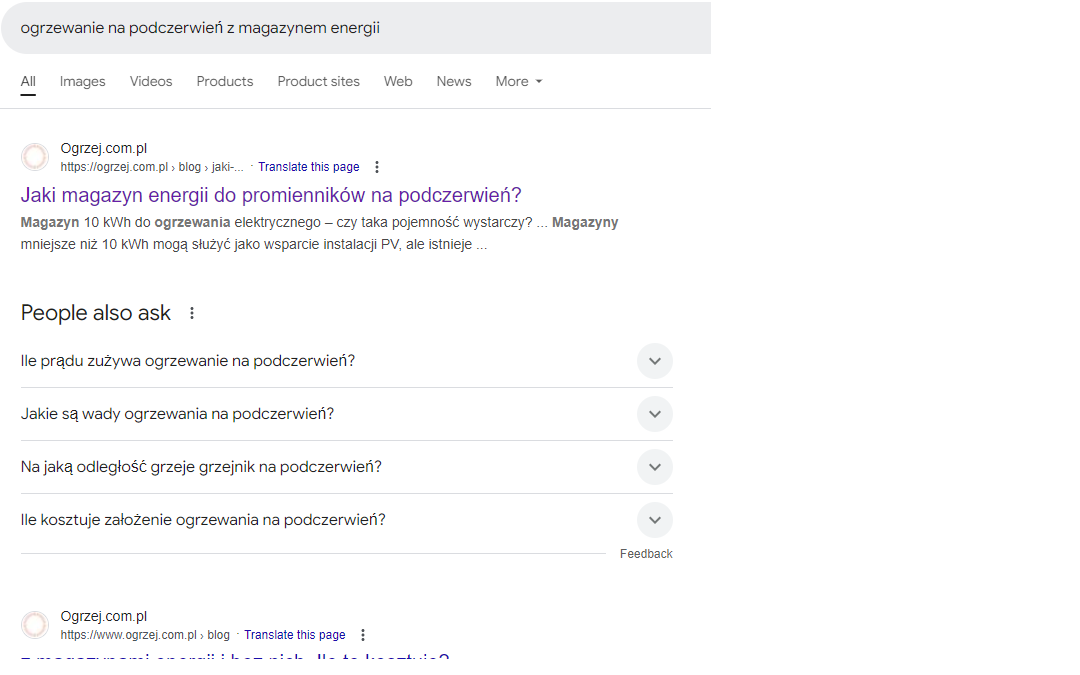Open three-dot menu beside second result
The height and width of the screenshot is (675, 1080).
363,635
